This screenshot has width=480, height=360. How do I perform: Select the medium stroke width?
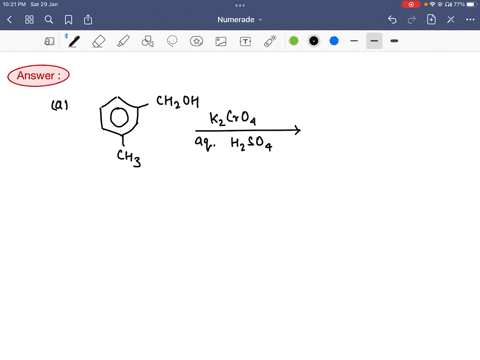tap(374, 41)
